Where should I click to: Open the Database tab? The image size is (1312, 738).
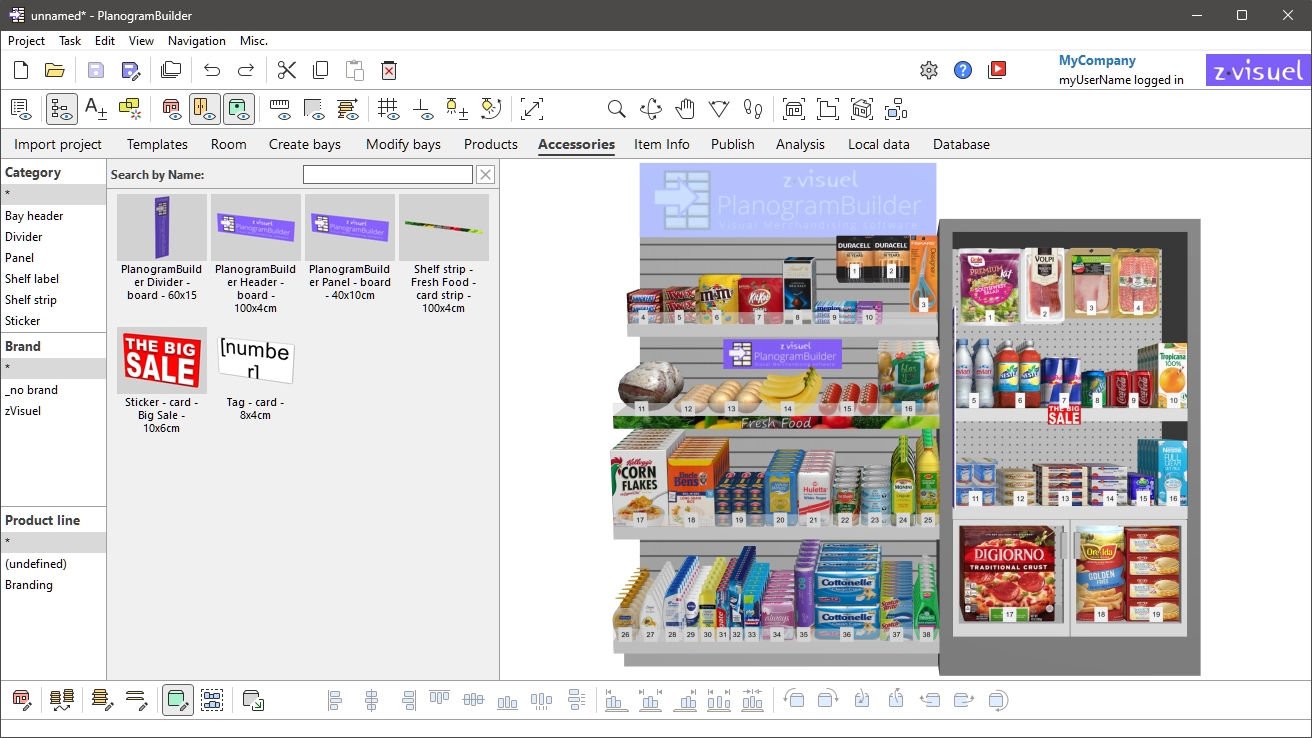[961, 144]
